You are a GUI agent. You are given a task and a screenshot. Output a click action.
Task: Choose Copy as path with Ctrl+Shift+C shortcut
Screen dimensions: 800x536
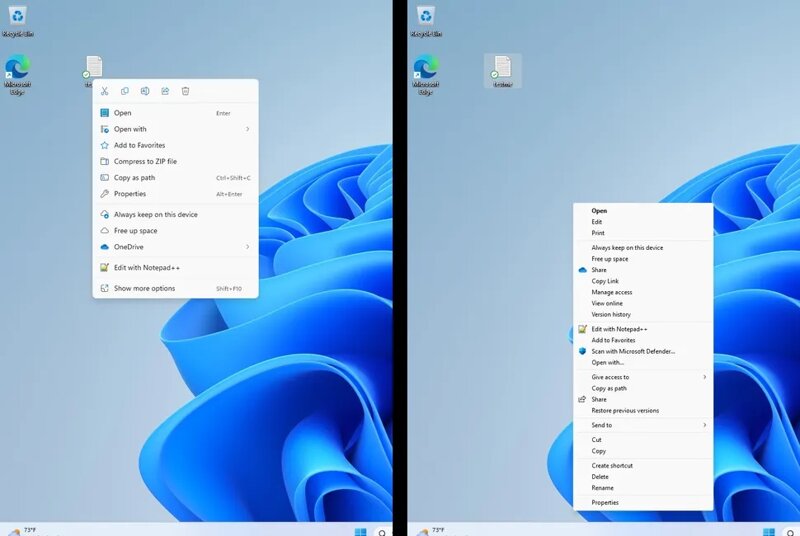(x=176, y=177)
